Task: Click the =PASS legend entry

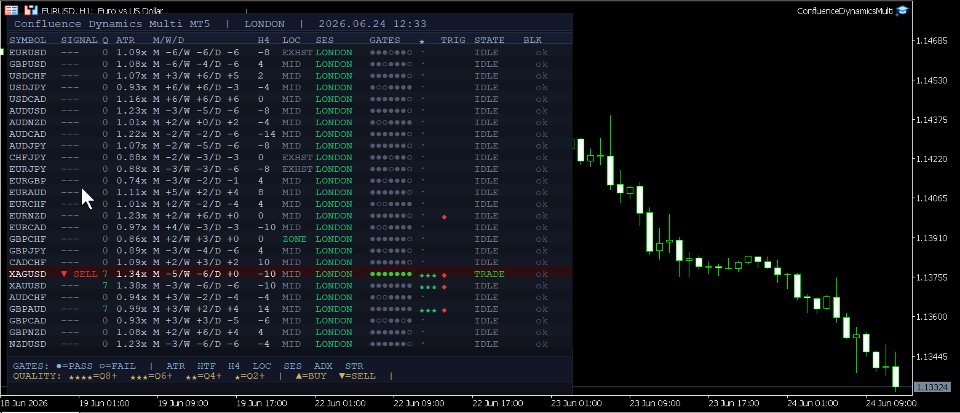Action: tap(74, 366)
